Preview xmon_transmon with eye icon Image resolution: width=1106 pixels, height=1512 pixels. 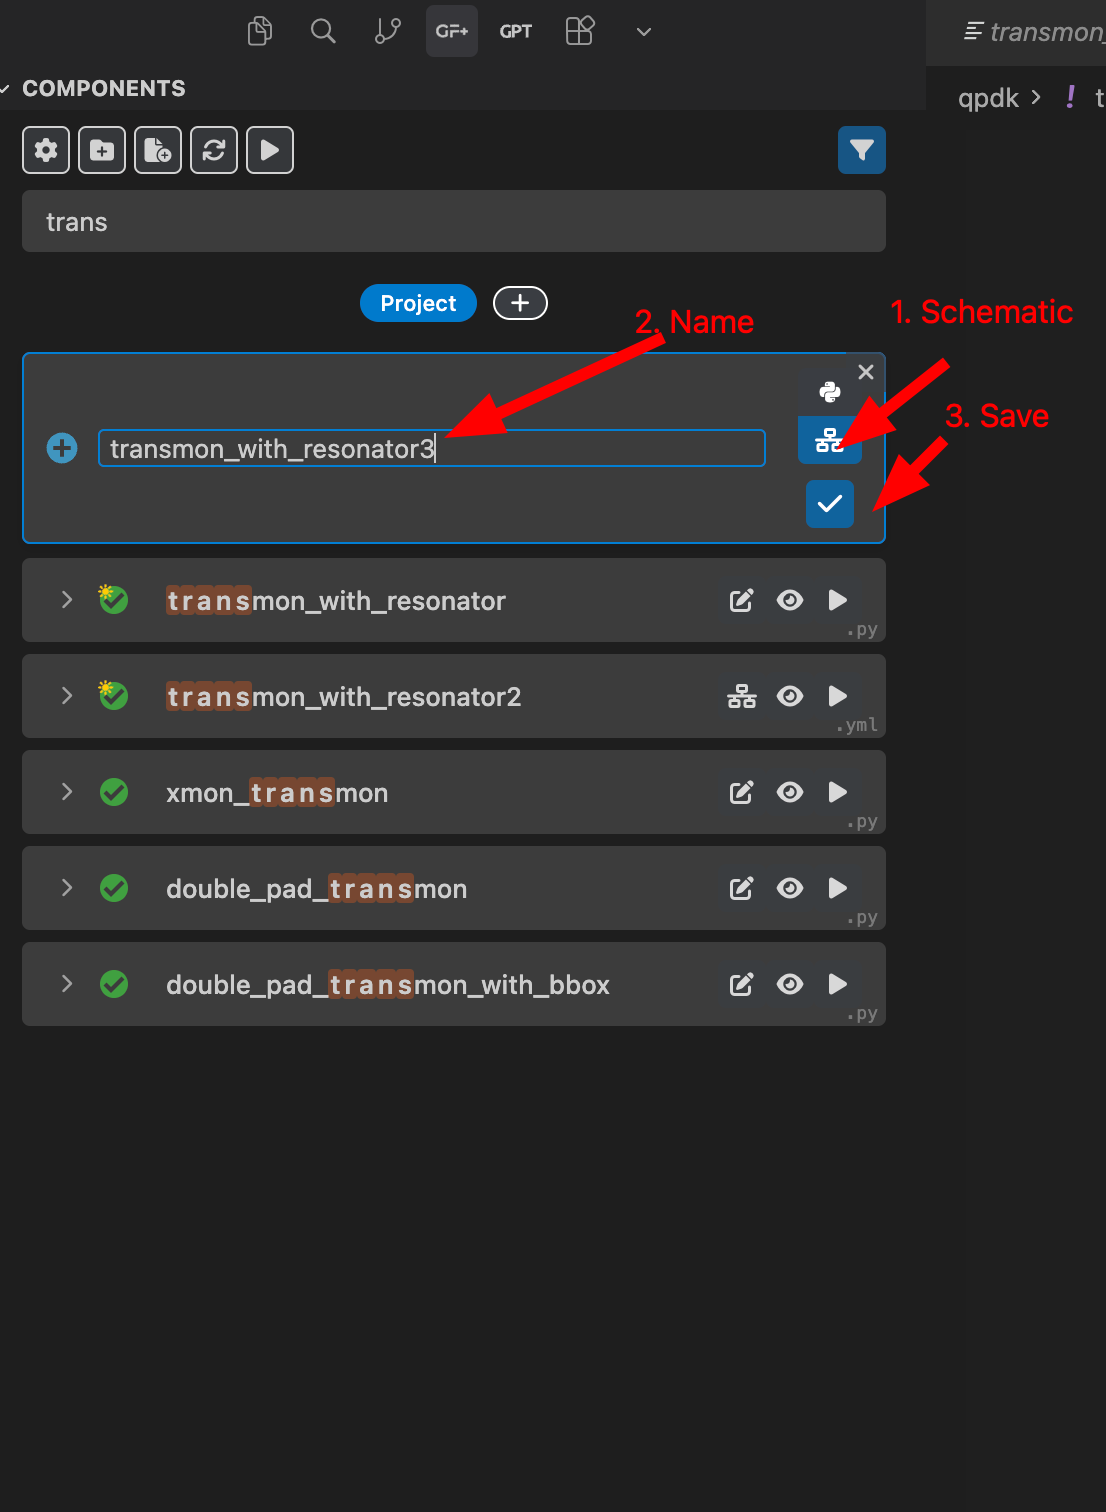click(790, 792)
